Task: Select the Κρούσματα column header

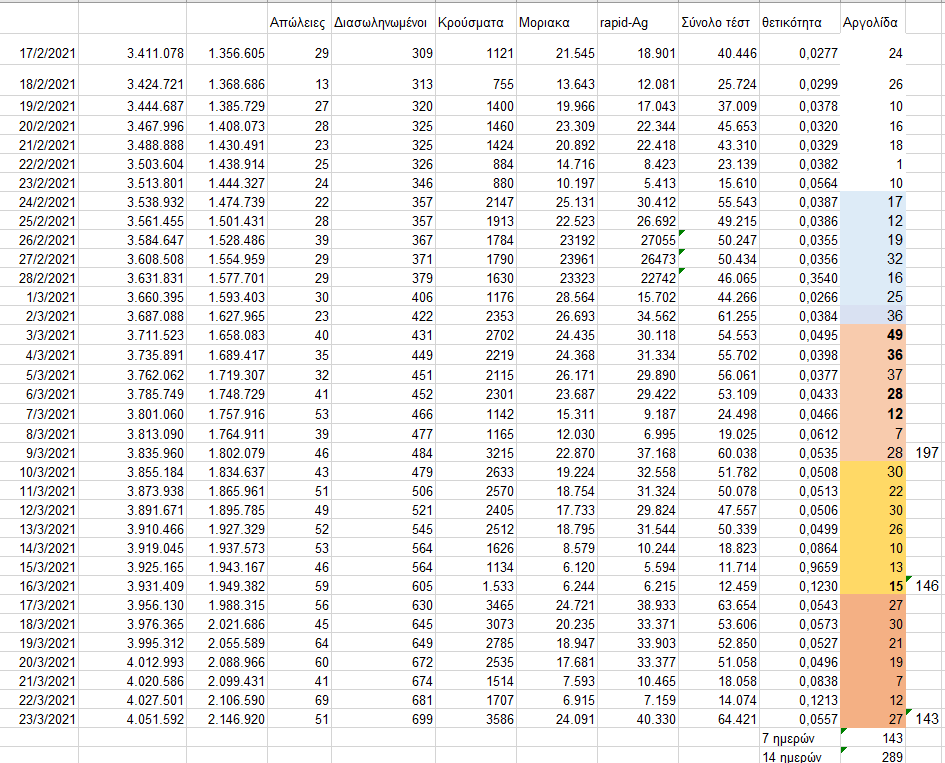Action: coord(474,22)
